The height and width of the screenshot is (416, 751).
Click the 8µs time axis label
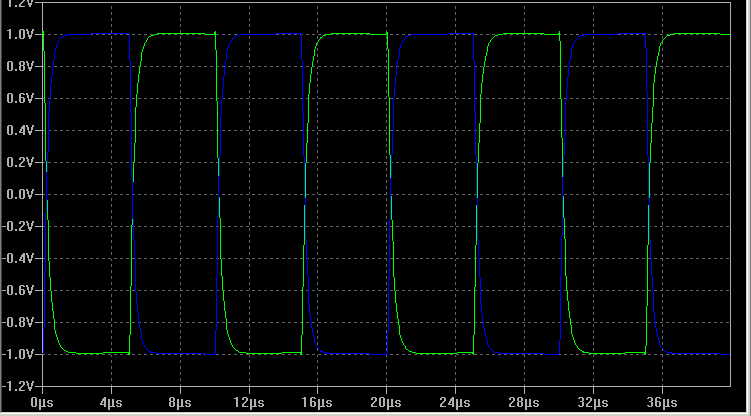coord(180,403)
